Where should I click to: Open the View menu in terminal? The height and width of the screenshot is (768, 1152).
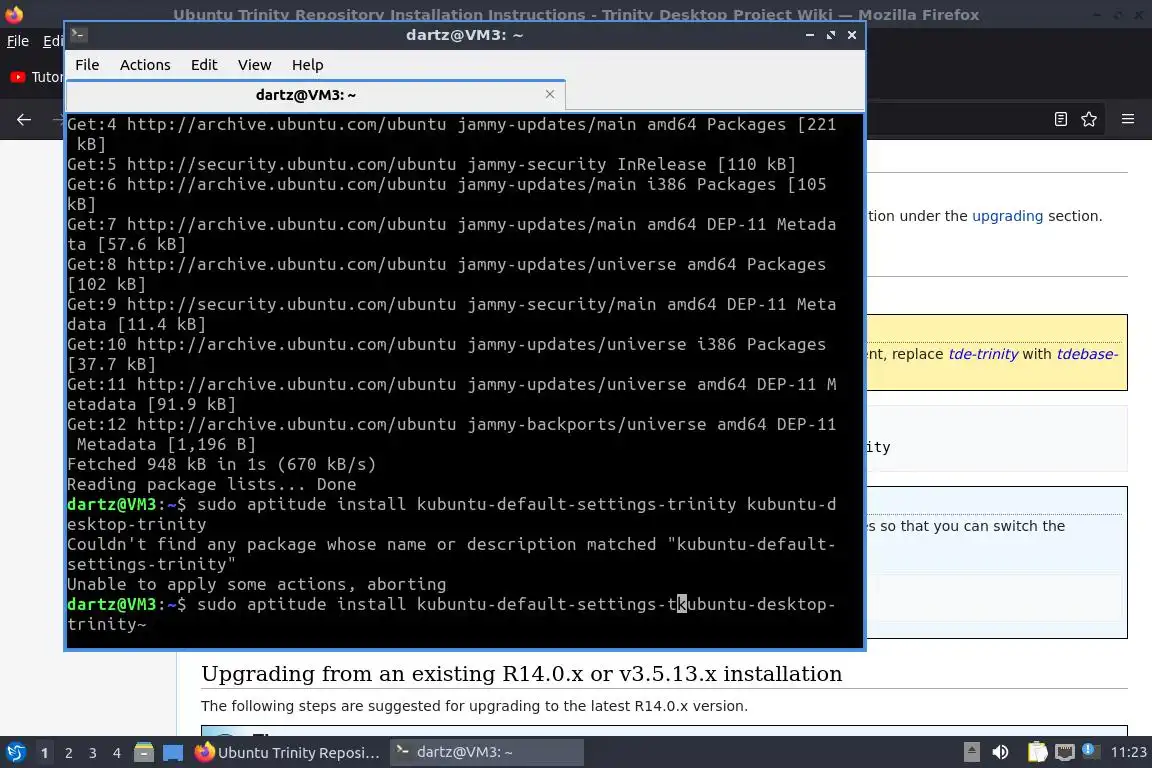pos(254,65)
